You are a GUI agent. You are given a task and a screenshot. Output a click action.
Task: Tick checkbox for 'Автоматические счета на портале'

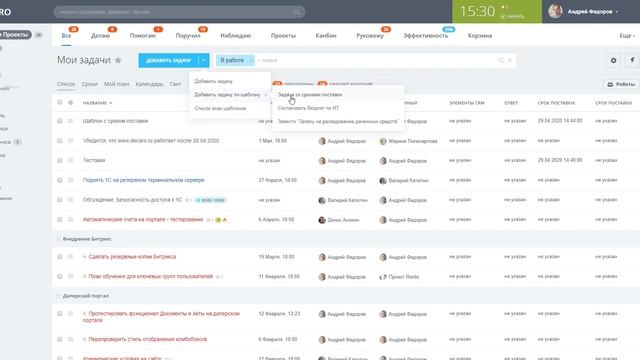click(60, 220)
